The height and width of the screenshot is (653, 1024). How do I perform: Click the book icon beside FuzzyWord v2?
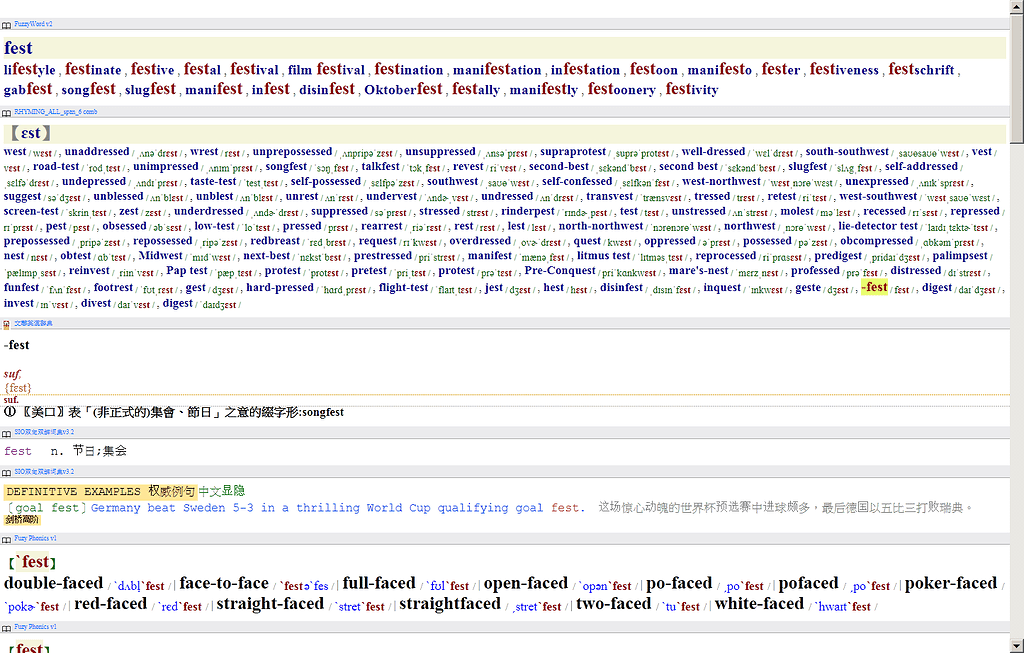[x=7, y=23]
